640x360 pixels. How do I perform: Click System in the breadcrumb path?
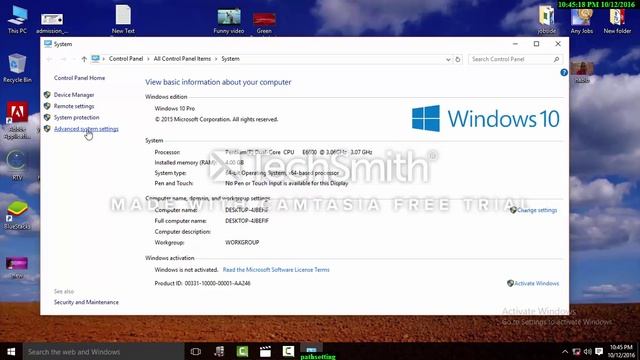point(230,59)
